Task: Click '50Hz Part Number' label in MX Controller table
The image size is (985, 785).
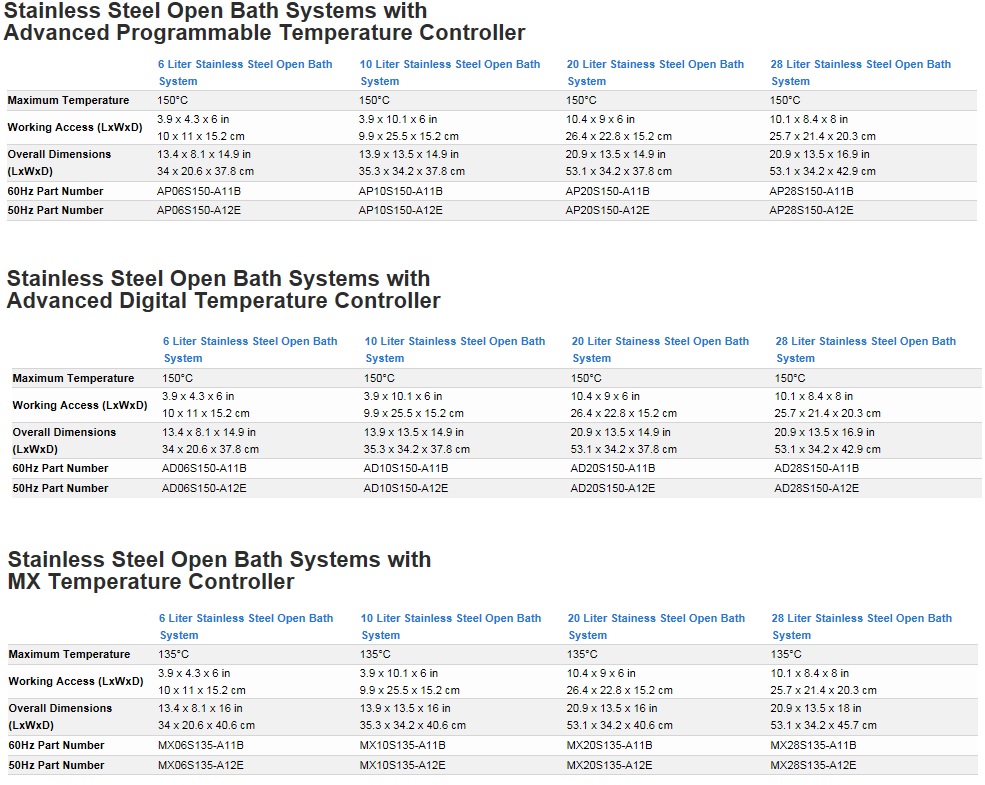Action: click(57, 766)
